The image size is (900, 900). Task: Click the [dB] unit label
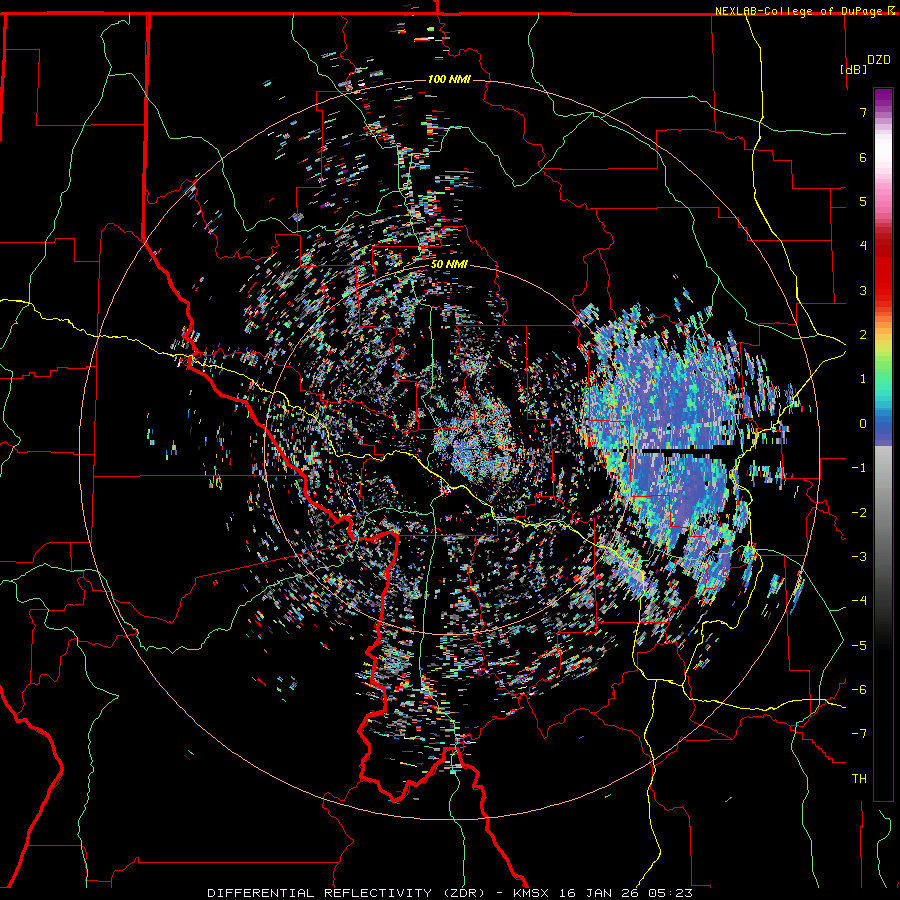pos(853,69)
